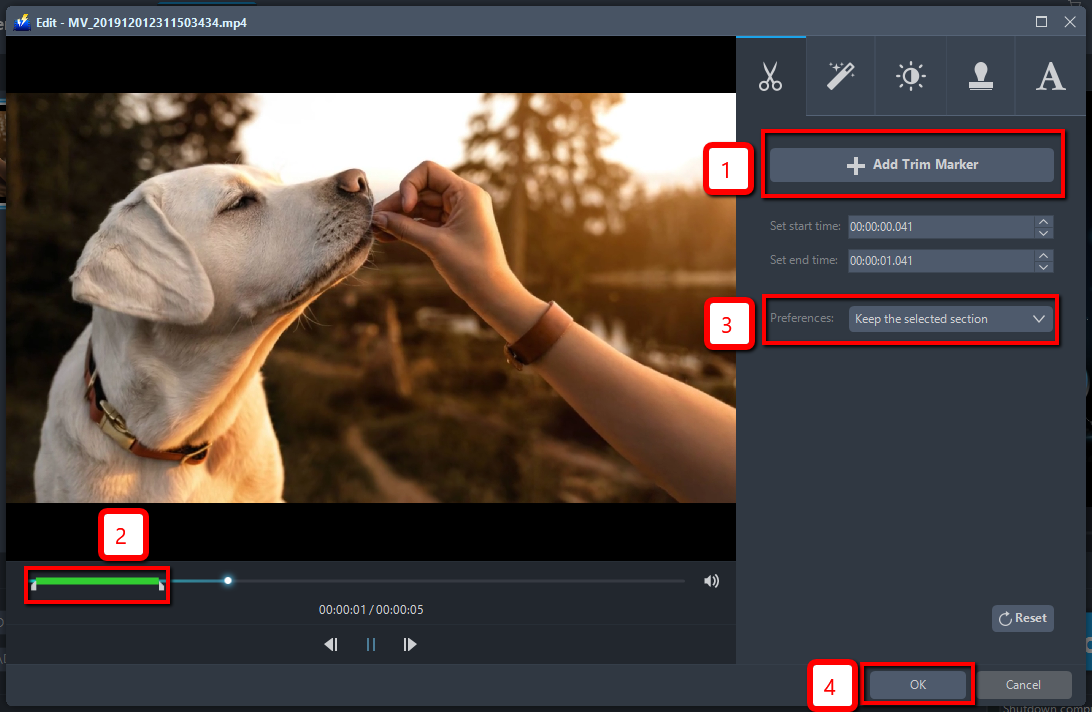
Task: Click the app logo in the title bar
Action: click(21, 20)
